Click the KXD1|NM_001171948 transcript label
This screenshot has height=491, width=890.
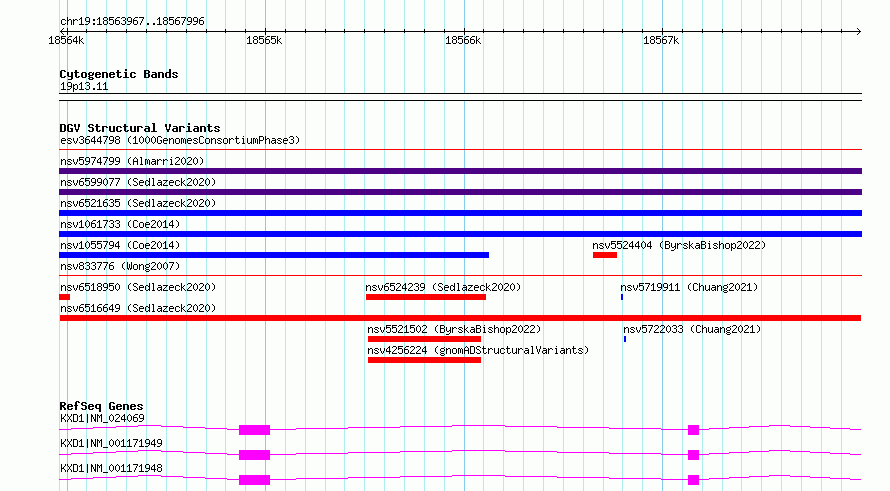pyautogui.click(x=111, y=468)
